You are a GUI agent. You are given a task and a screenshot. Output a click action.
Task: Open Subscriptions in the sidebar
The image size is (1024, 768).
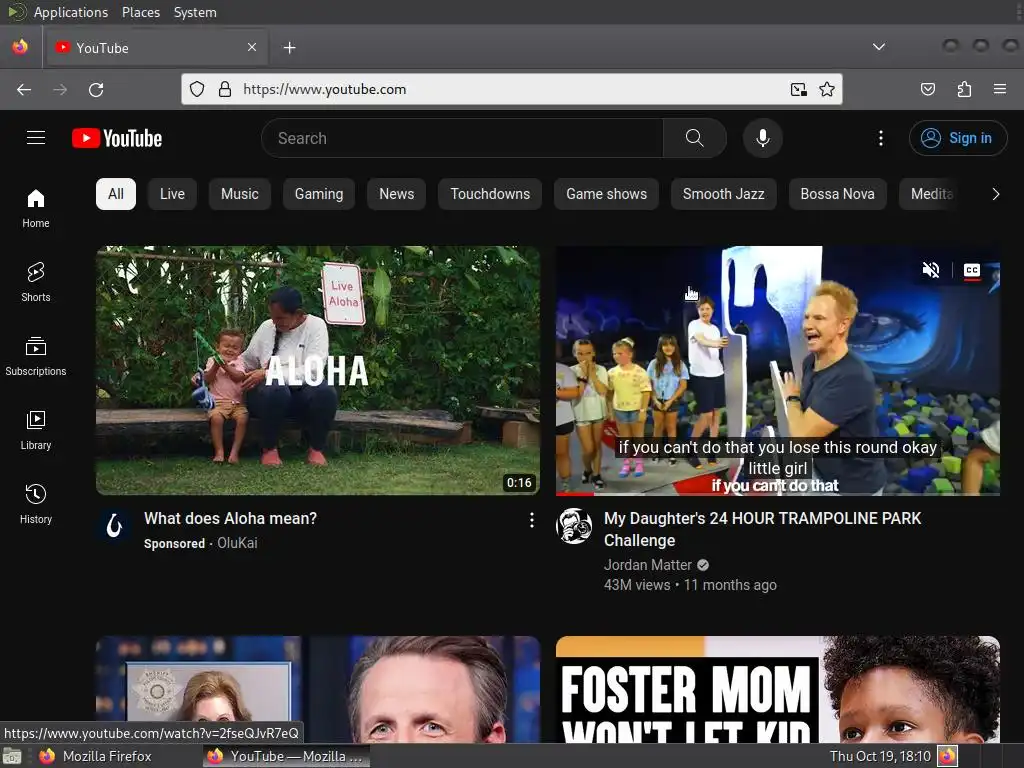point(36,357)
